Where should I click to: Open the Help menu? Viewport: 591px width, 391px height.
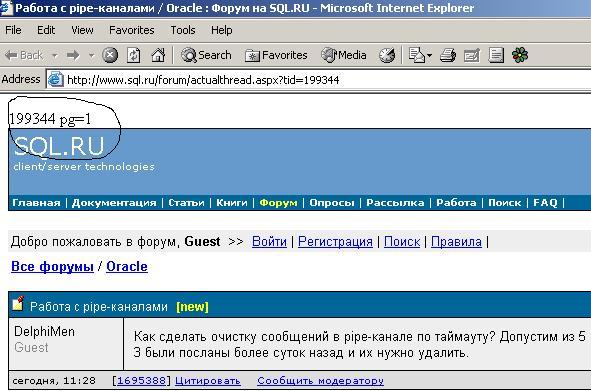[x=222, y=30]
